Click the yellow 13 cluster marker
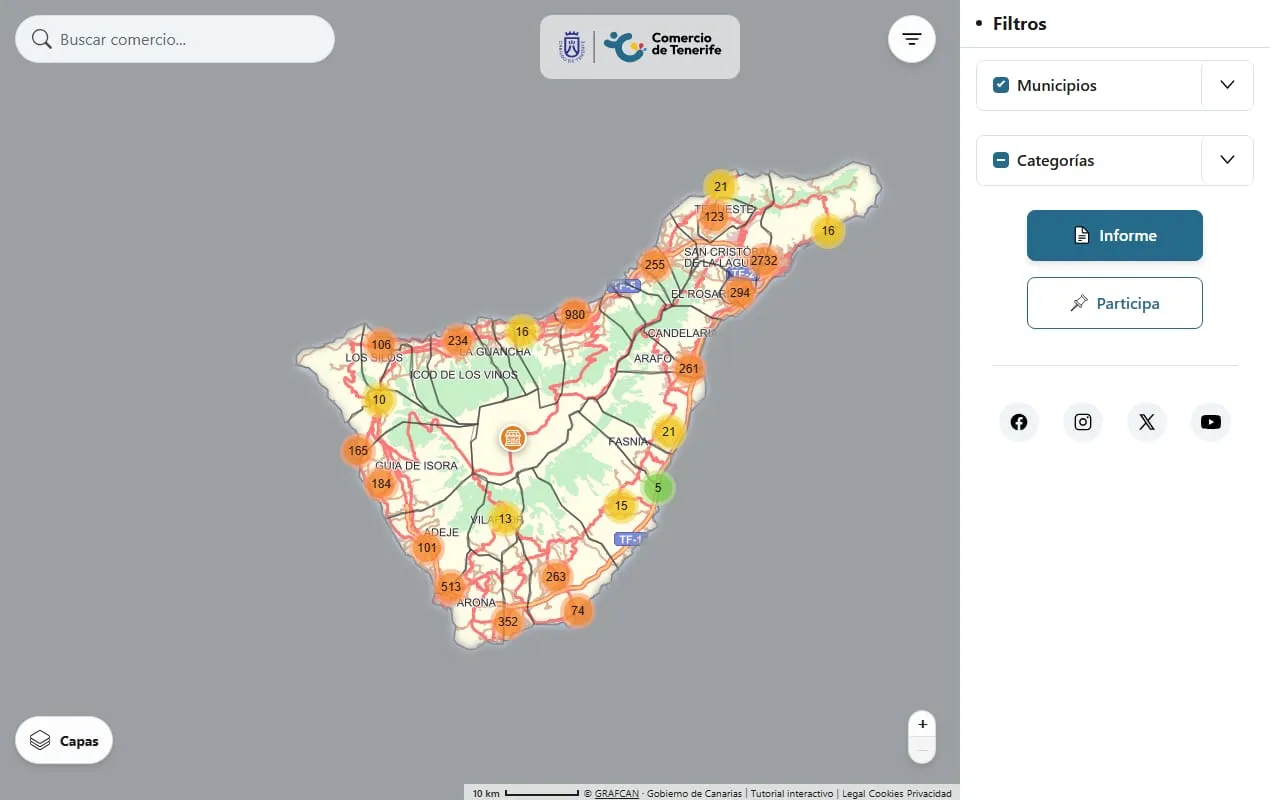This screenshot has height=800, width=1280. pos(505,519)
